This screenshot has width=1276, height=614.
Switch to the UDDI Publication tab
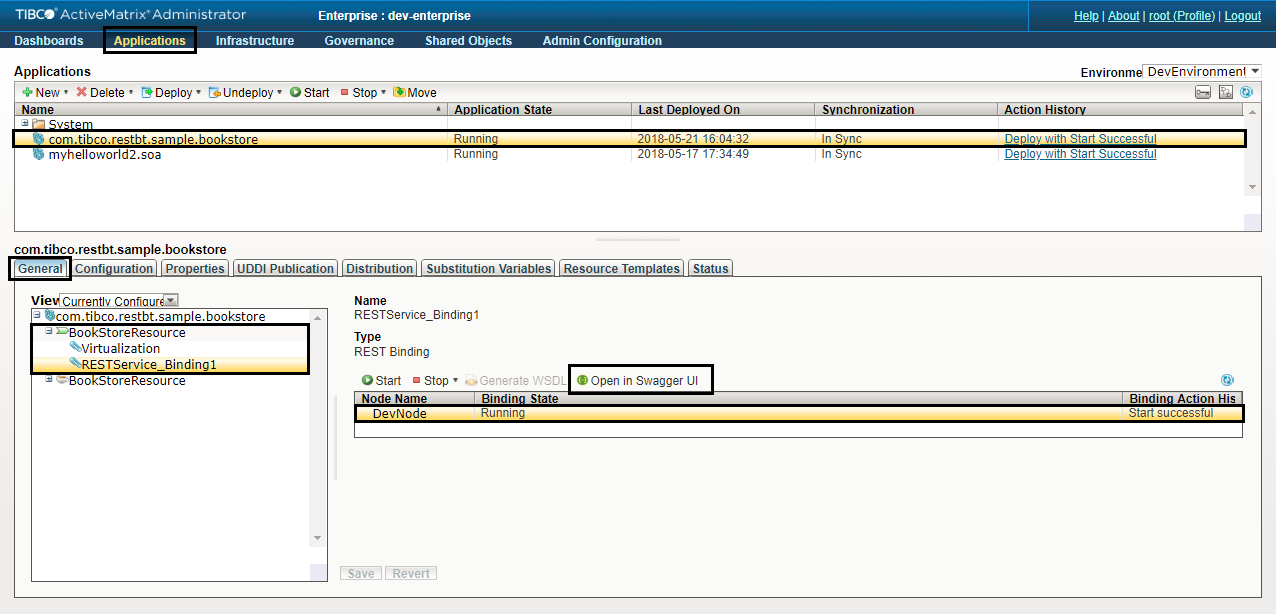286,268
